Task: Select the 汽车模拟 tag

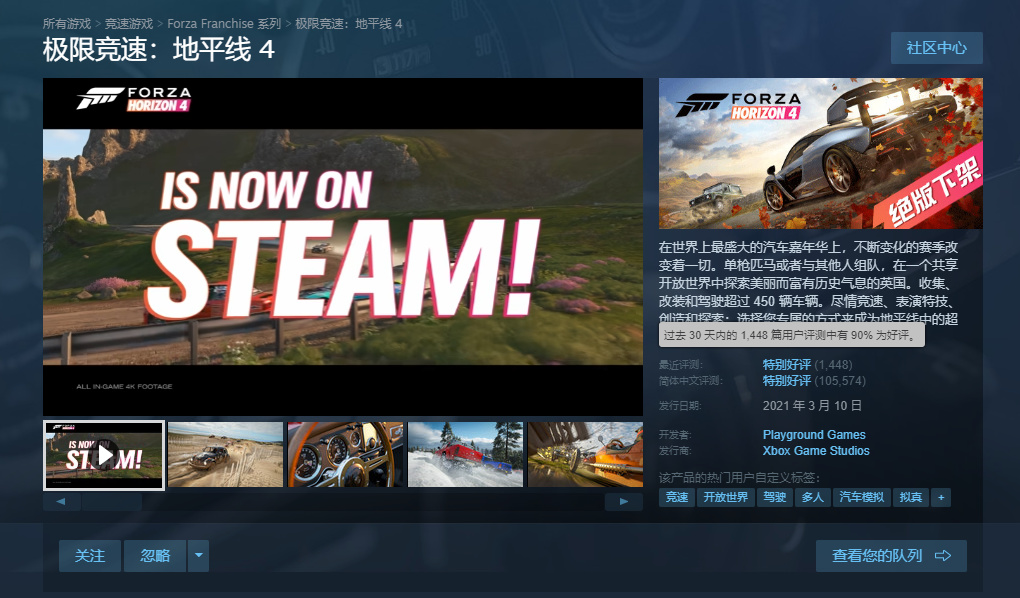Action: tap(861, 498)
